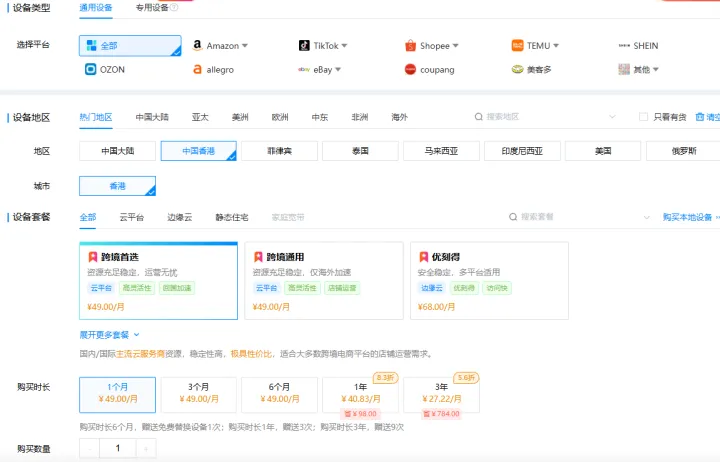
Task: Select the 全部 platform tile
Action: [130, 45]
